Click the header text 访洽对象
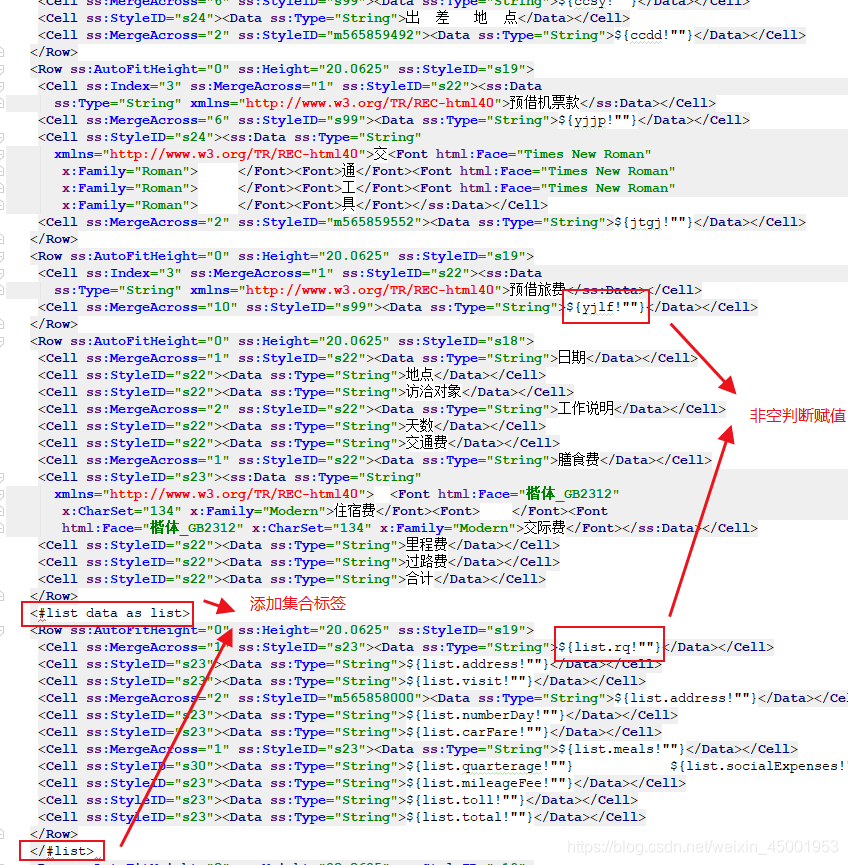848x865 pixels. (434, 392)
